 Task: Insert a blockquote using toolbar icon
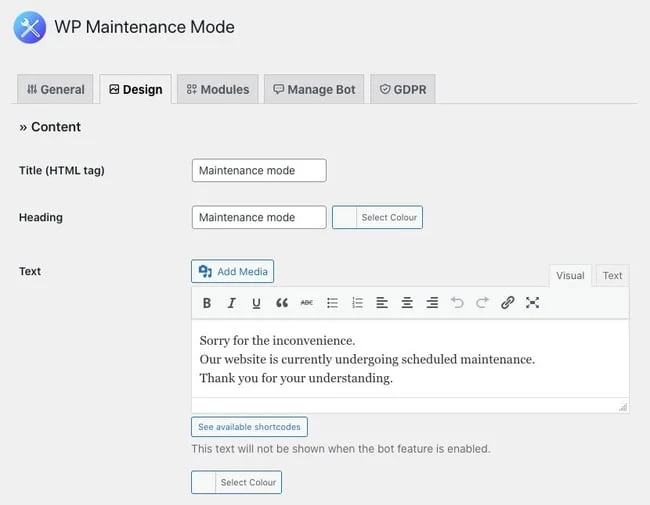pos(282,303)
